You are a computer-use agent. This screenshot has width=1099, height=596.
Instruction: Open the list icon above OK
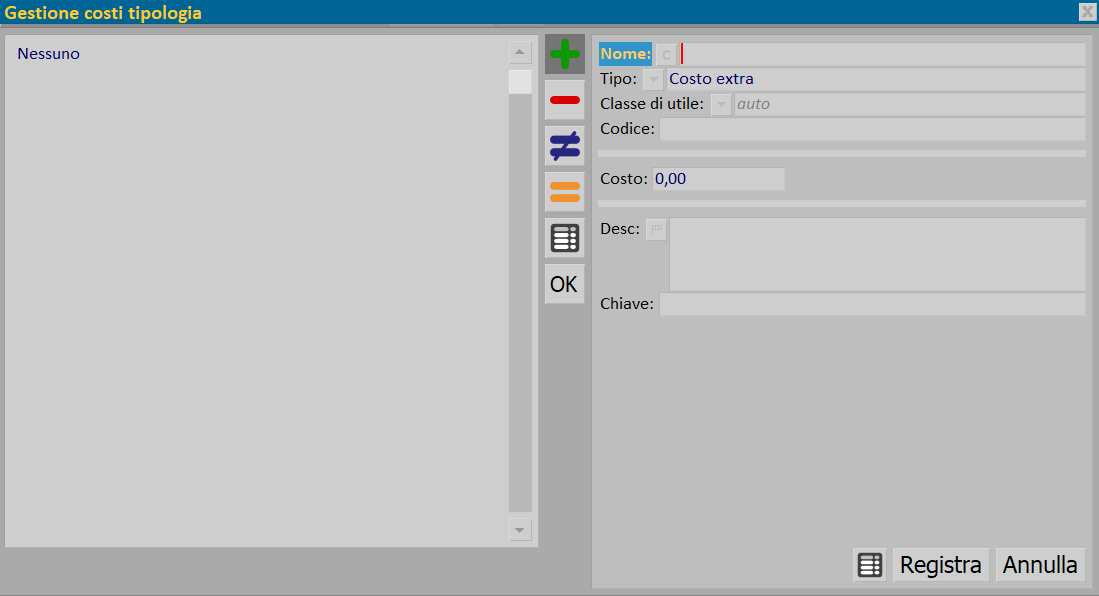click(x=564, y=238)
